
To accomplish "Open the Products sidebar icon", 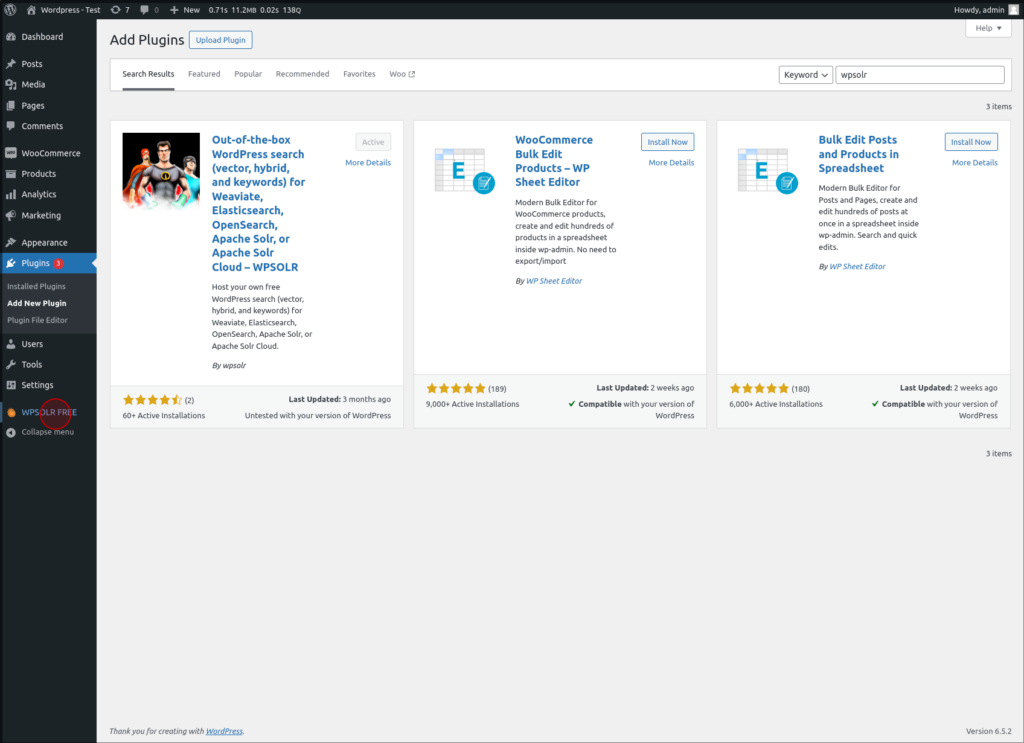I will [10, 174].
